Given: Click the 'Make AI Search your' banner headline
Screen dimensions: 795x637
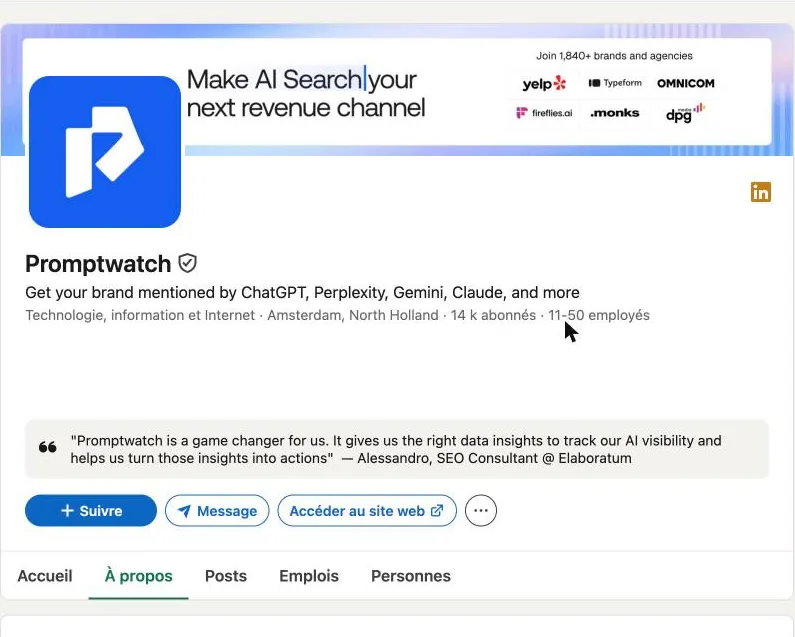Looking at the screenshot, I should pyautogui.click(x=302, y=80).
